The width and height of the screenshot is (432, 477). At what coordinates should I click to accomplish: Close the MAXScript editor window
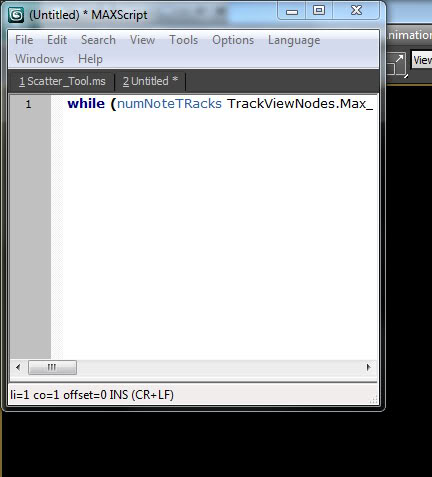(356, 10)
